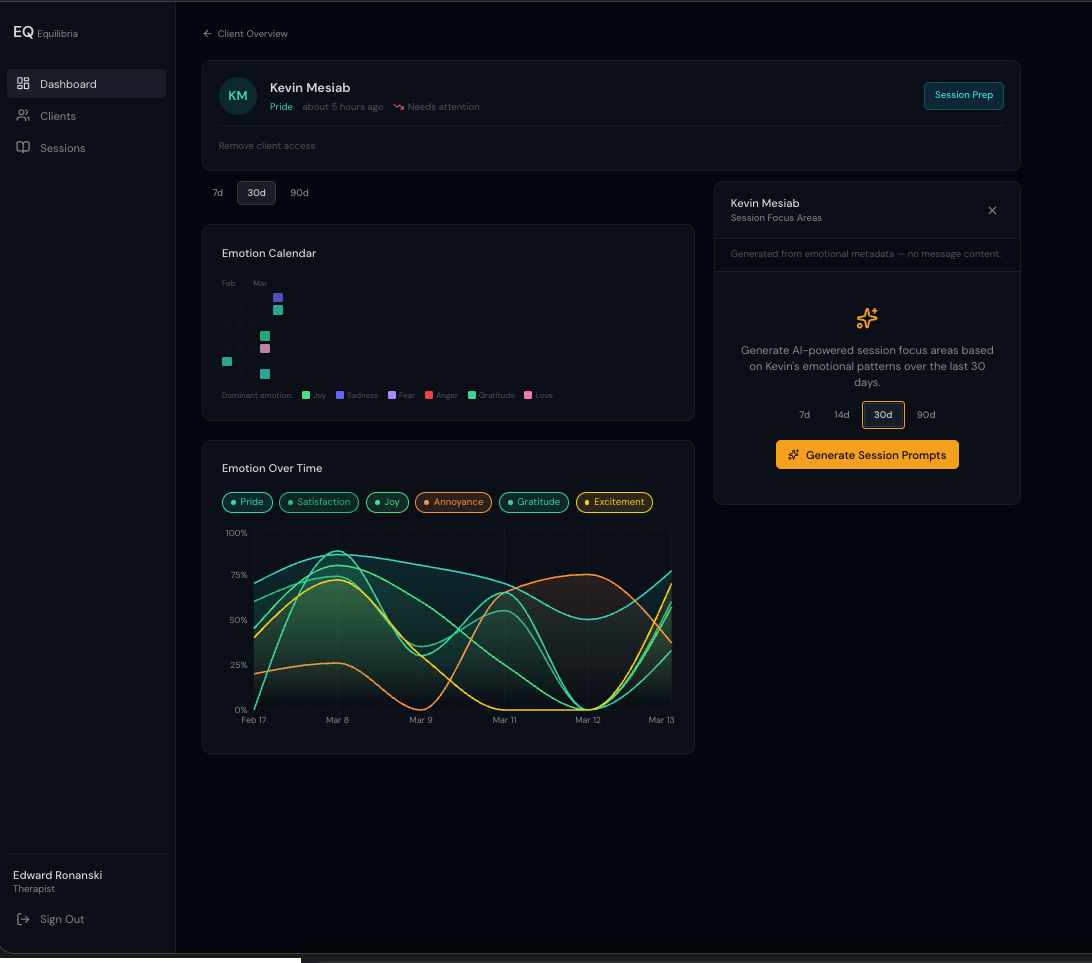1092x963 pixels.
Task: Click the Dashboard grid icon in sidebar
Action: tap(23, 84)
